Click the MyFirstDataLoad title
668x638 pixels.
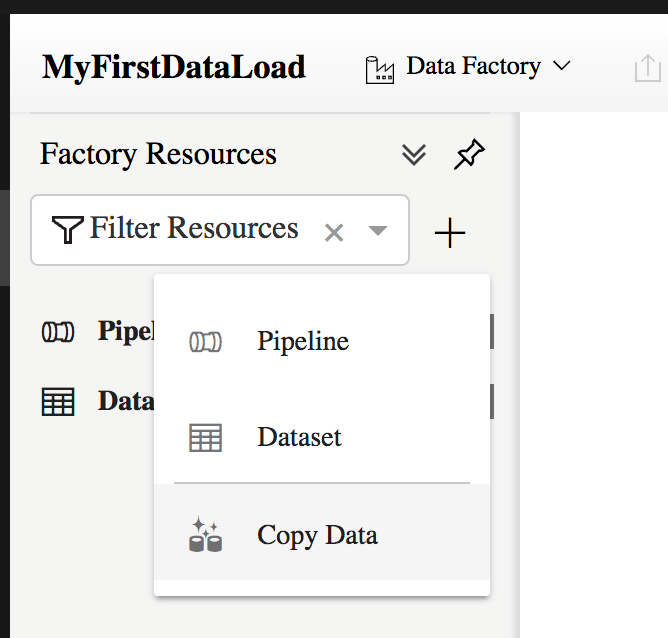[x=174, y=67]
